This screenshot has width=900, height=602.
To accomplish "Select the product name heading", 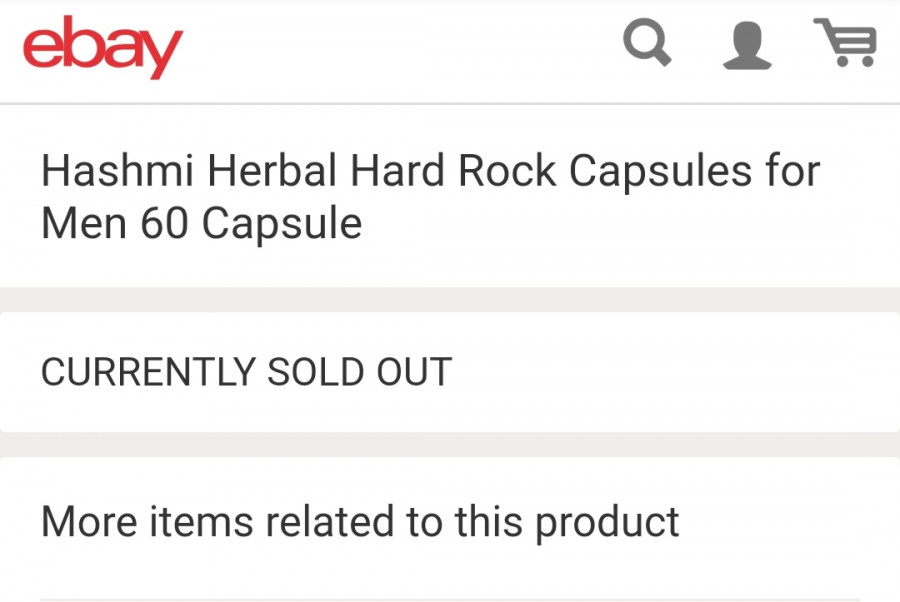I will (430, 197).
